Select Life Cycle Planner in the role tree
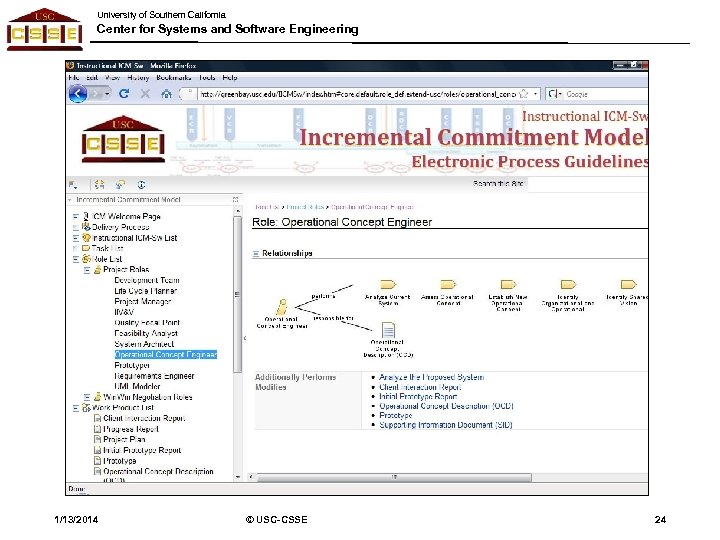 [x=146, y=291]
